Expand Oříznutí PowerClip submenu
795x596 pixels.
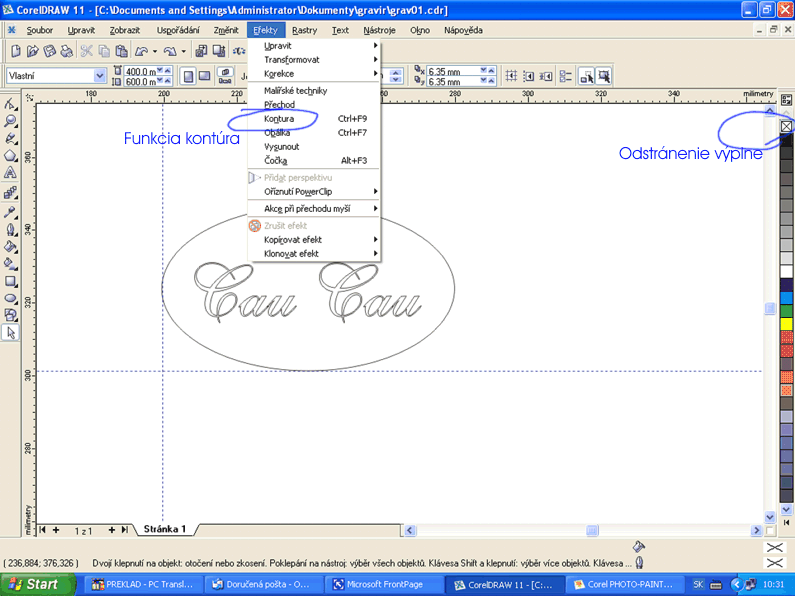(314, 192)
